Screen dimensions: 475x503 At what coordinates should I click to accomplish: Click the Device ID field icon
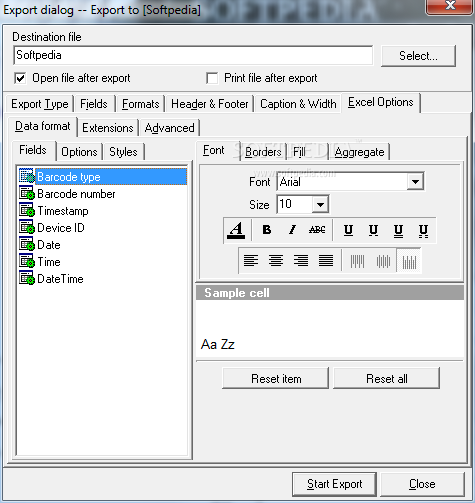[27, 227]
